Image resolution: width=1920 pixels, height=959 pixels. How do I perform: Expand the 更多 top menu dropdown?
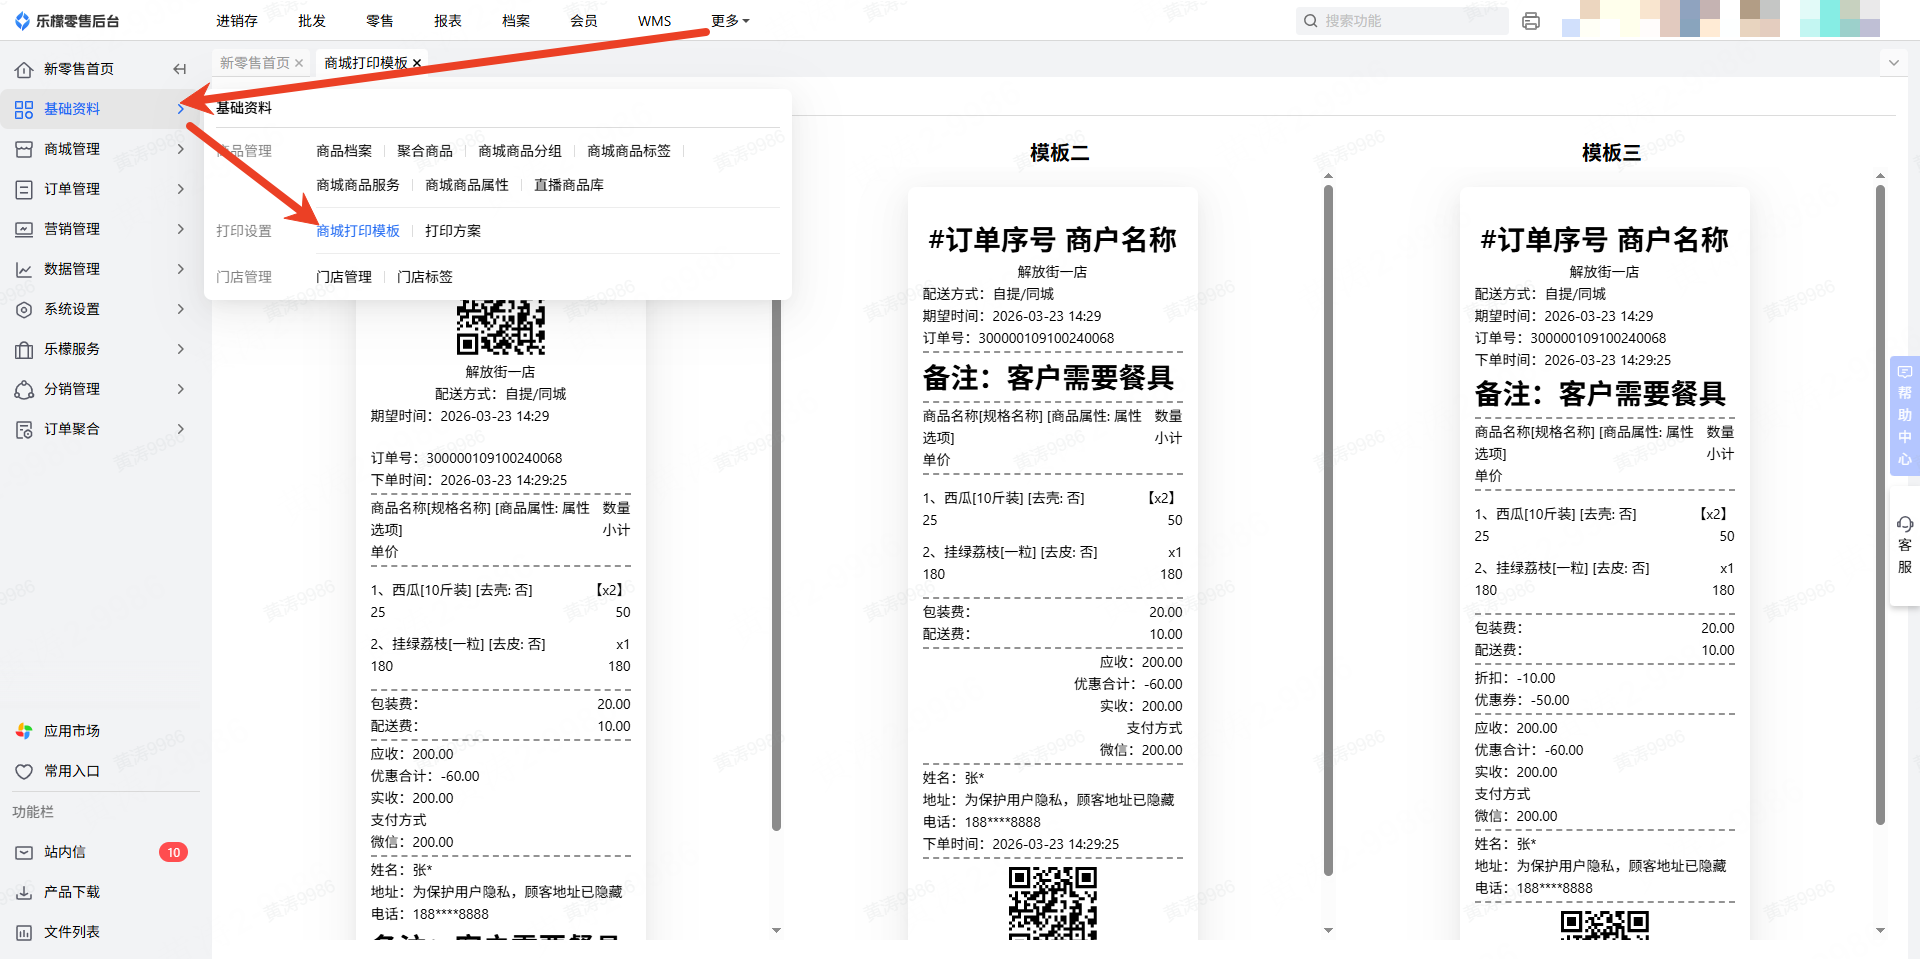pyautogui.click(x=730, y=21)
